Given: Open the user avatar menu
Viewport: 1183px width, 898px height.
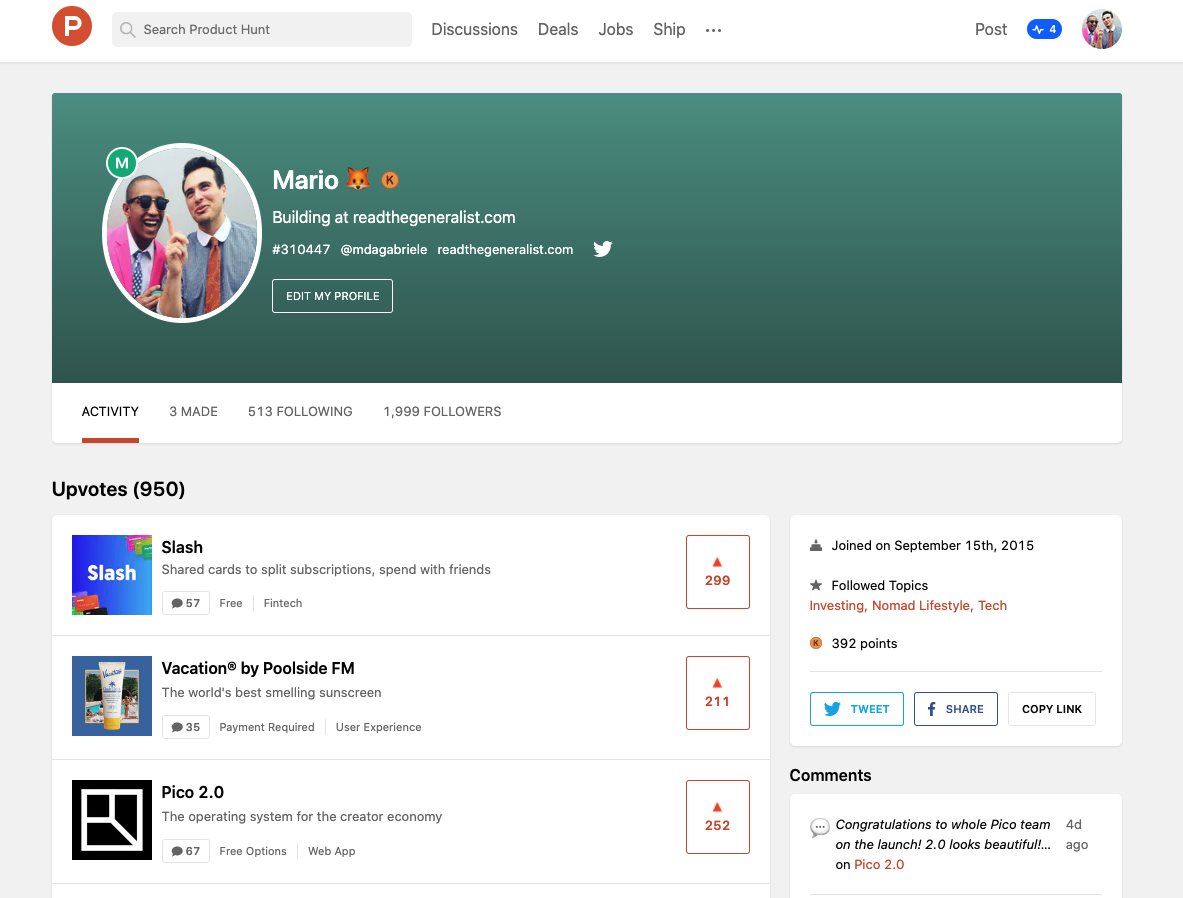Looking at the screenshot, I should click(1101, 29).
